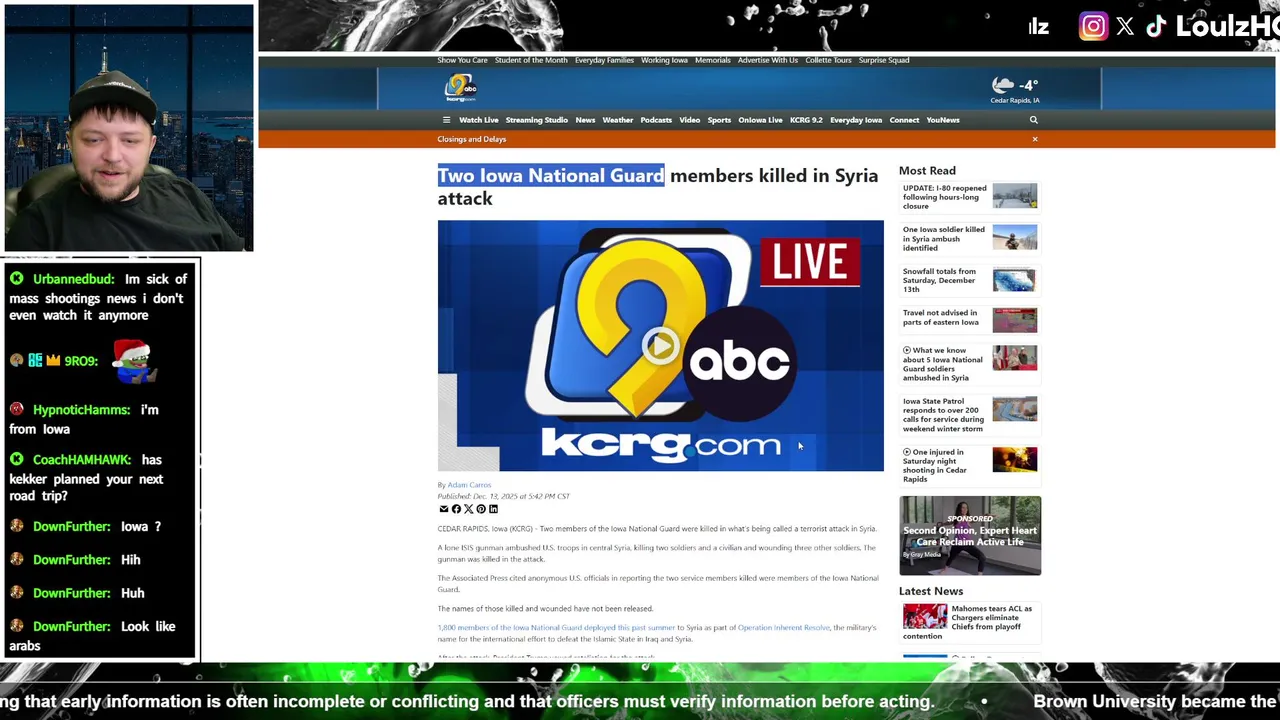Share article on X icon
The height and width of the screenshot is (720, 1280).
click(x=468, y=509)
